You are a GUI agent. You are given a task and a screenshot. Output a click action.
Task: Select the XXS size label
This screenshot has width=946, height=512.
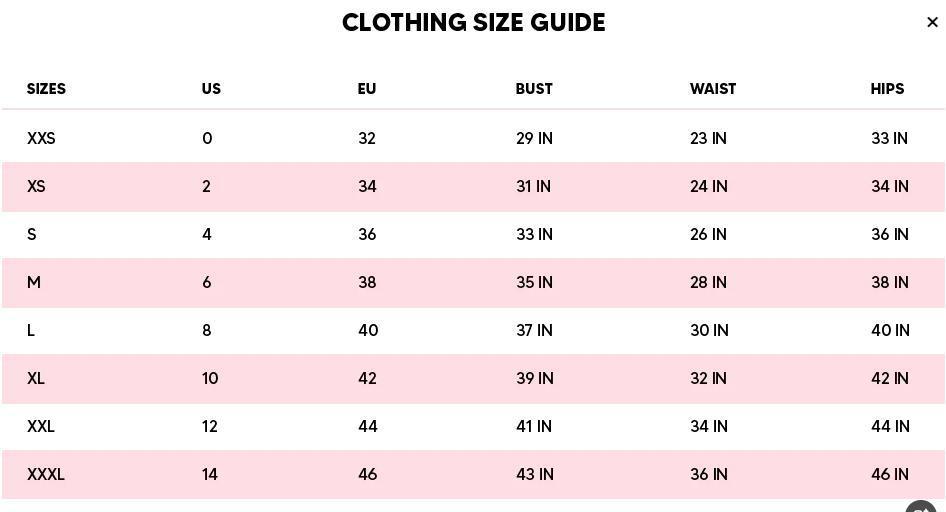[x=41, y=138]
